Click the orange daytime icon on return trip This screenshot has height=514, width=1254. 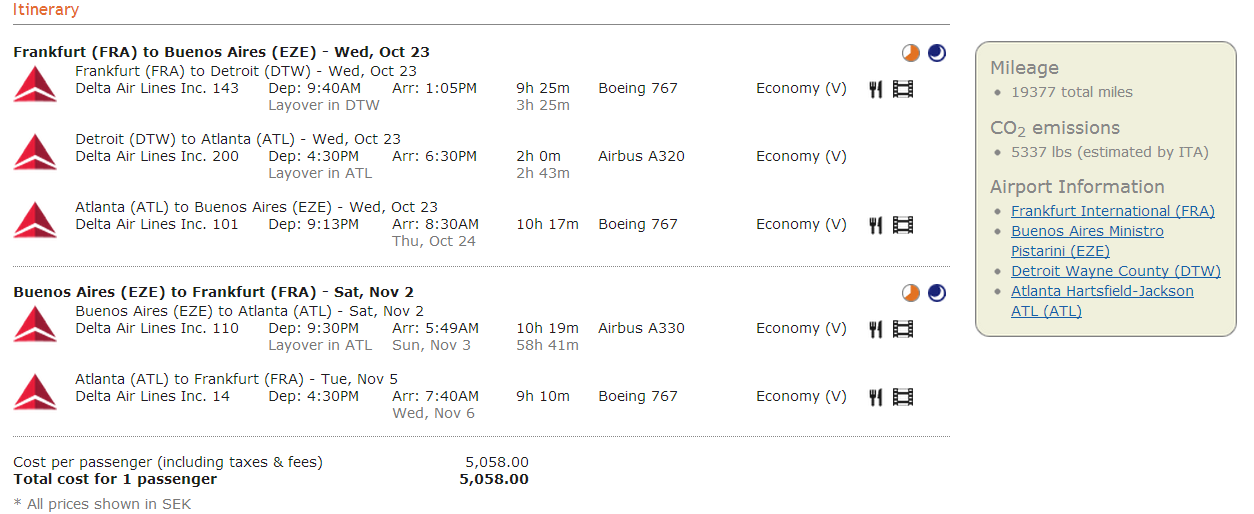pyautogui.click(x=910, y=293)
